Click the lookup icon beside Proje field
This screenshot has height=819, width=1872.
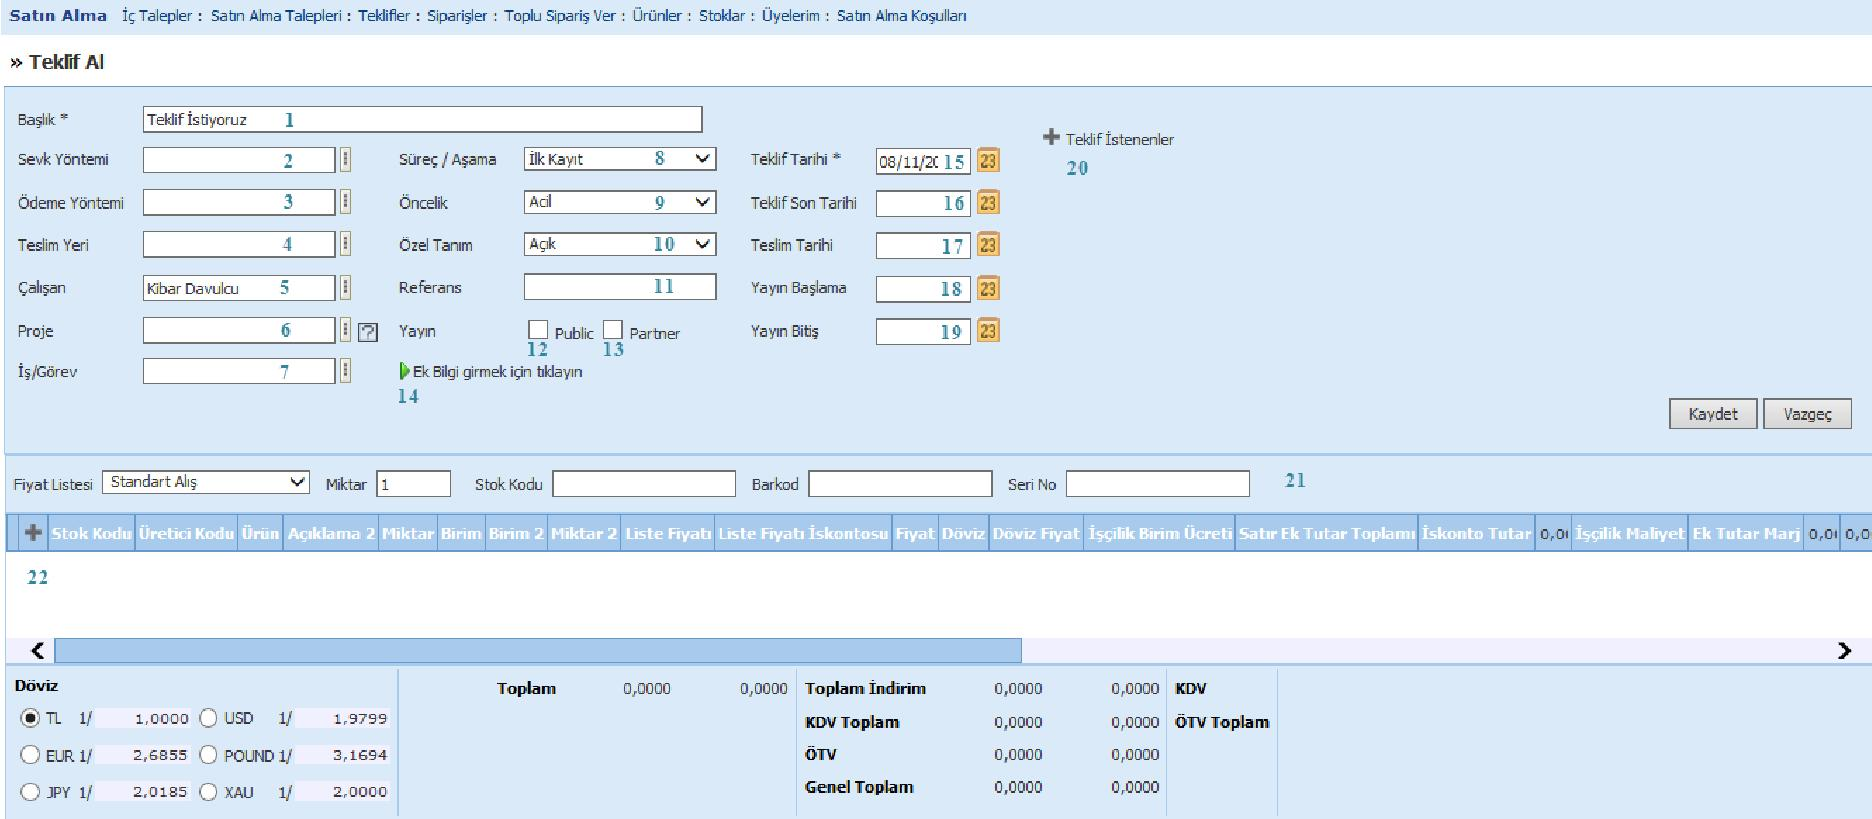345,330
